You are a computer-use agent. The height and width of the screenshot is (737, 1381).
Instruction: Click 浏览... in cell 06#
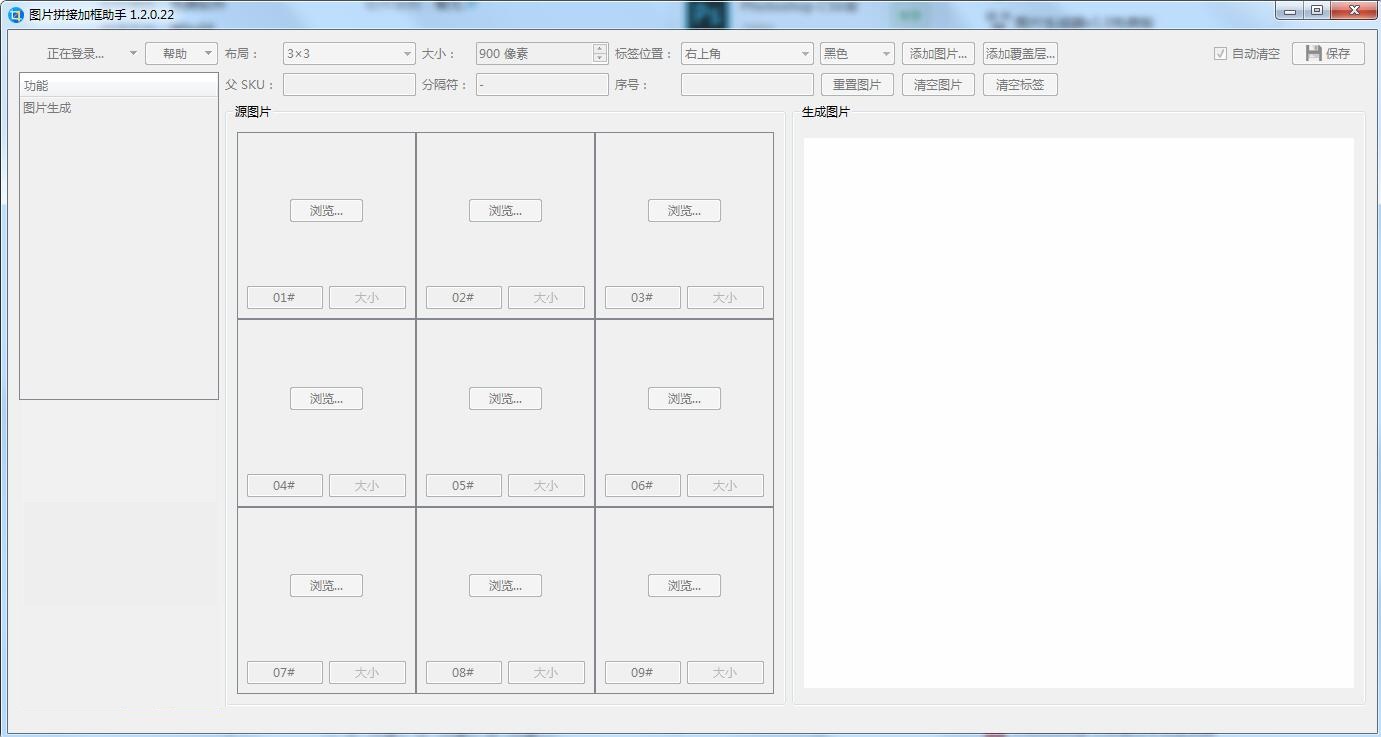tap(684, 399)
